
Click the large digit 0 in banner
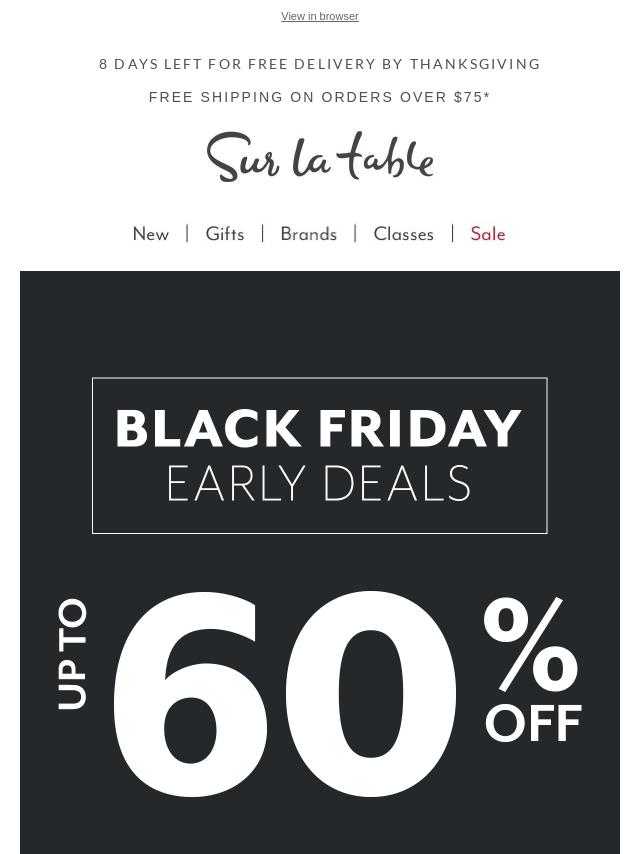(371, 696)
